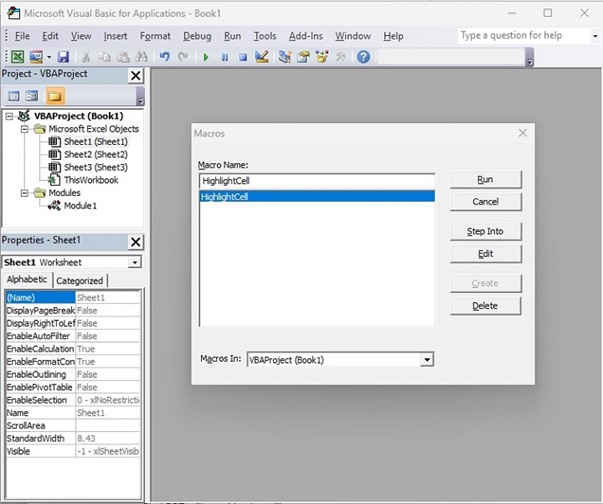Click the Cut scissors icon

(86, 57)
